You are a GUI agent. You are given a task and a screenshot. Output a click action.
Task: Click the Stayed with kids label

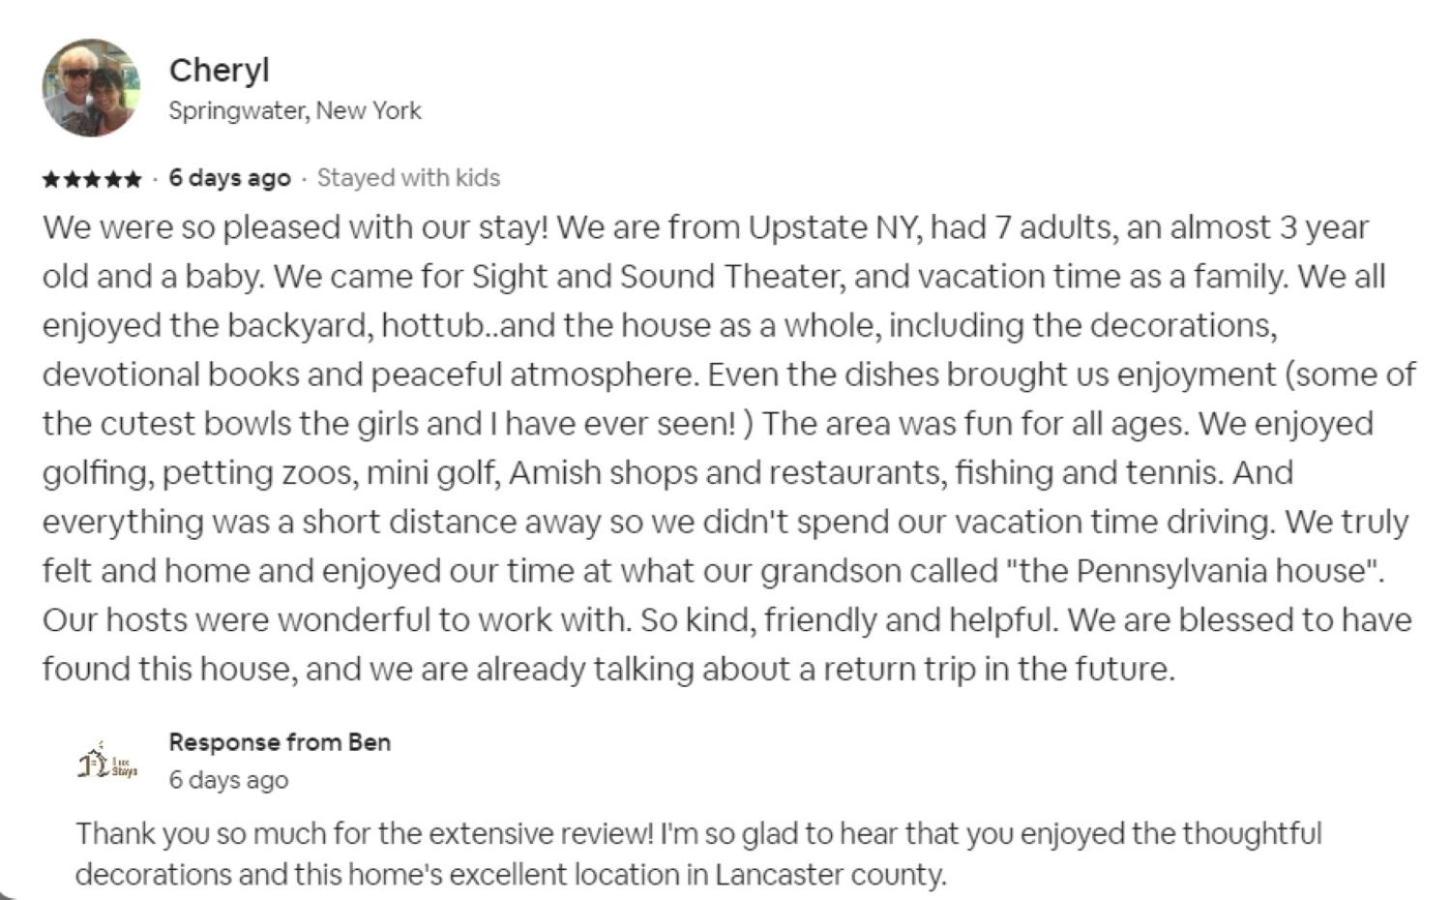pos(408,178)
